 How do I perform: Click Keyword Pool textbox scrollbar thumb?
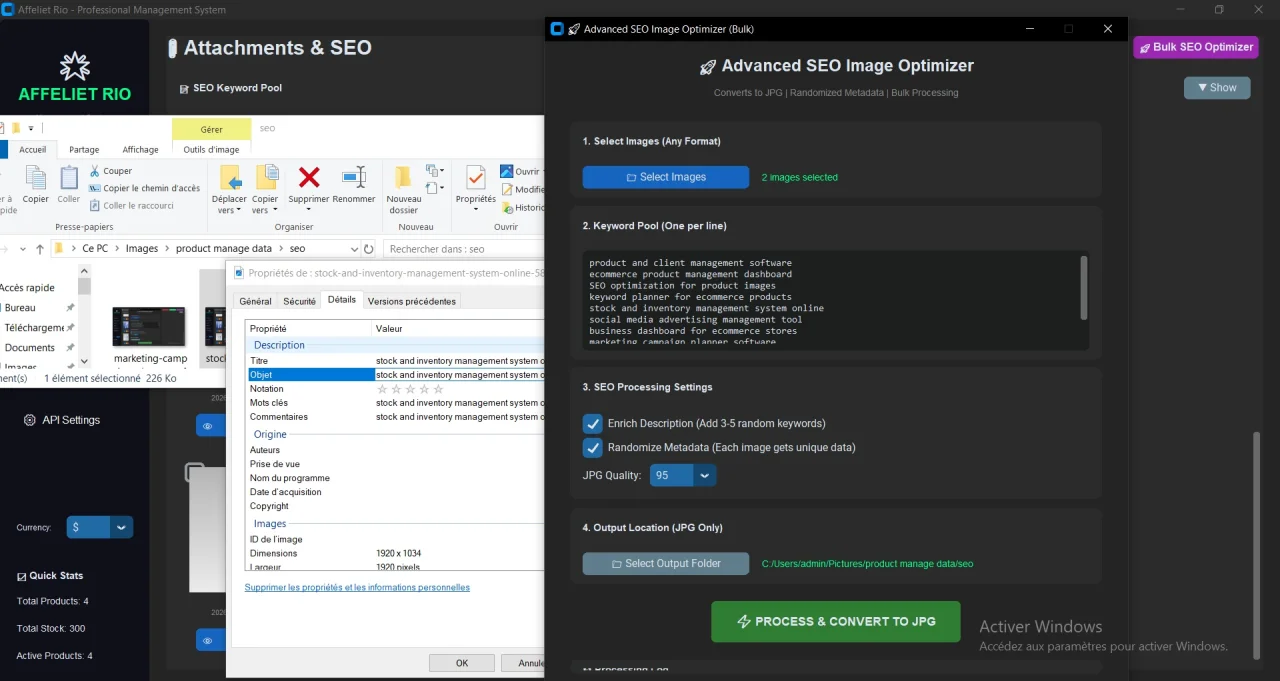coord(1084,286)
